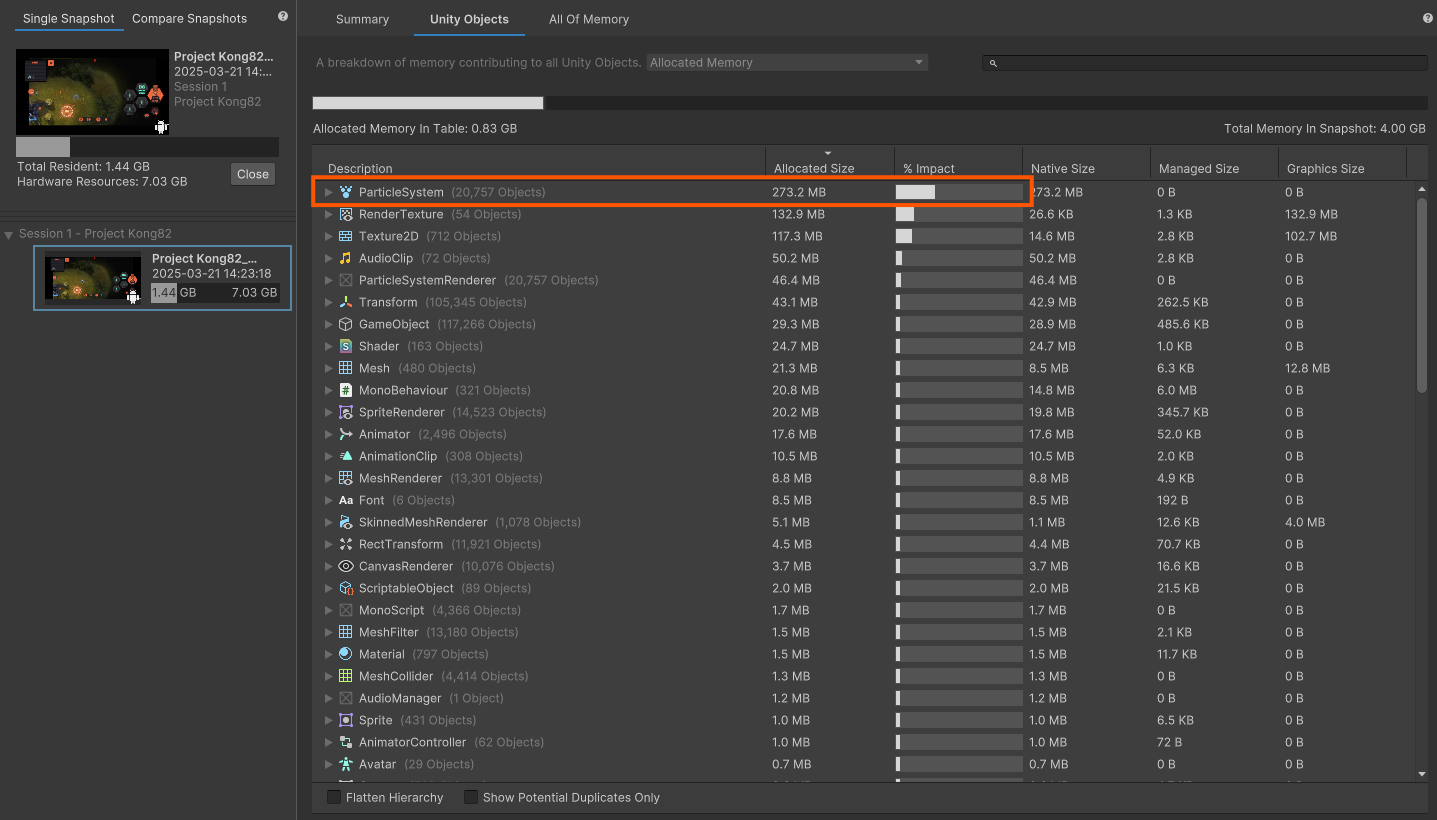Expand the Texture2D row
Image resolution: width=1437 pixels, height=820 pixels.
[x=328, y=236]
